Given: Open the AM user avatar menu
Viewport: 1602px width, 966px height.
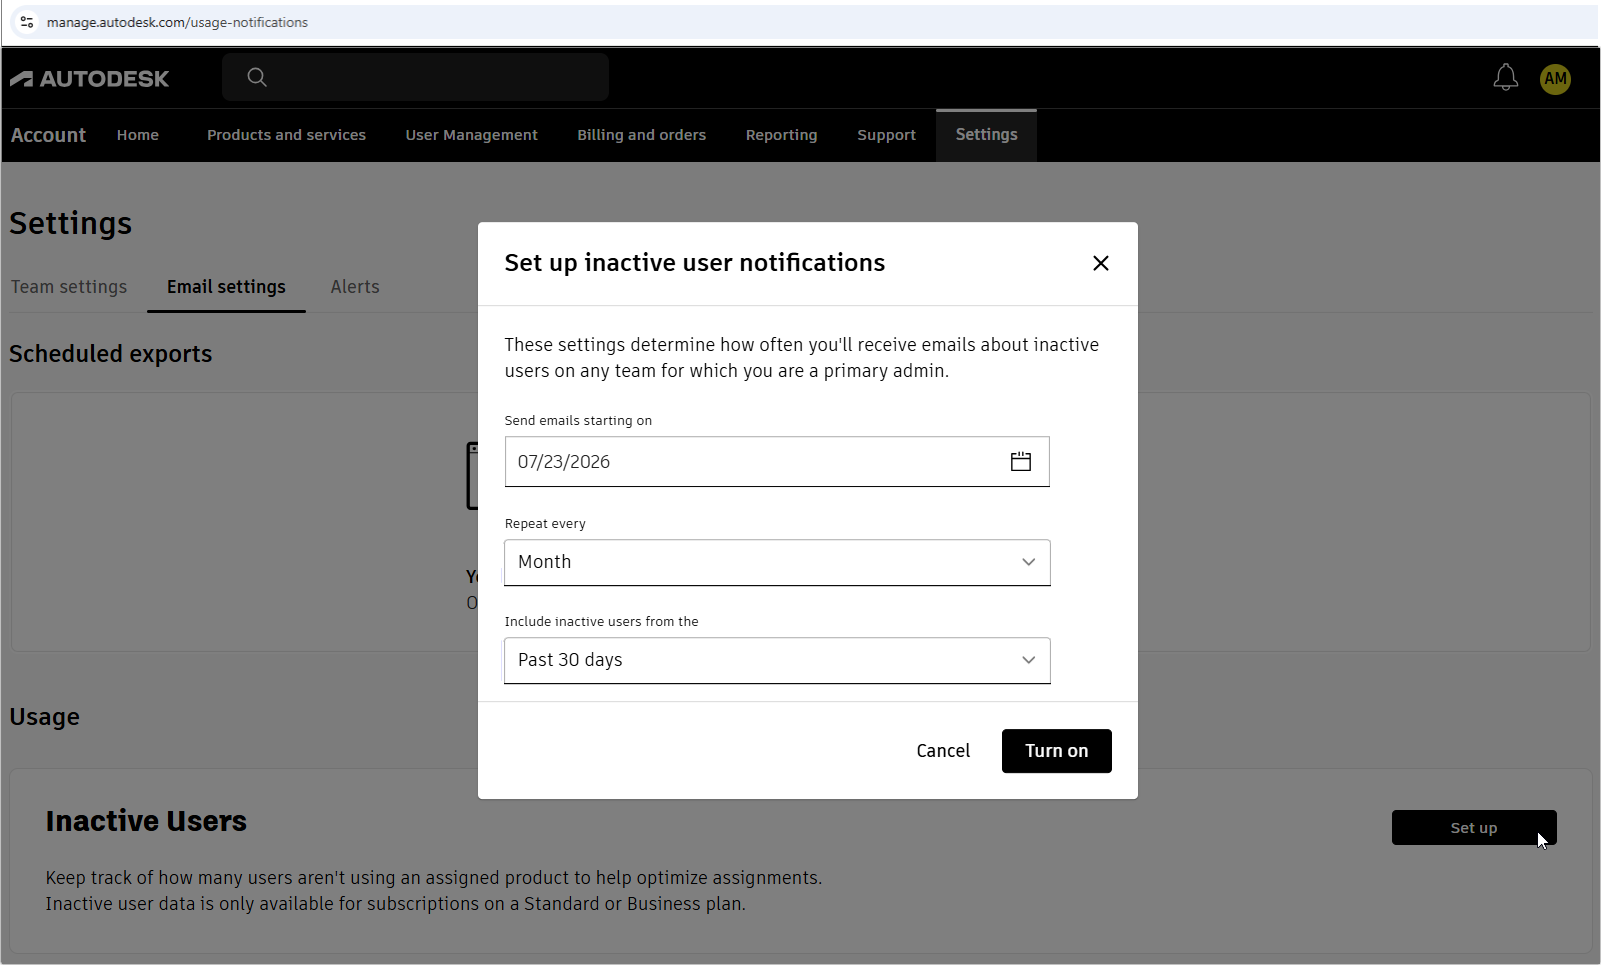Looking at the screenshot, I should pyautogui.click(x=1555, y=79).
